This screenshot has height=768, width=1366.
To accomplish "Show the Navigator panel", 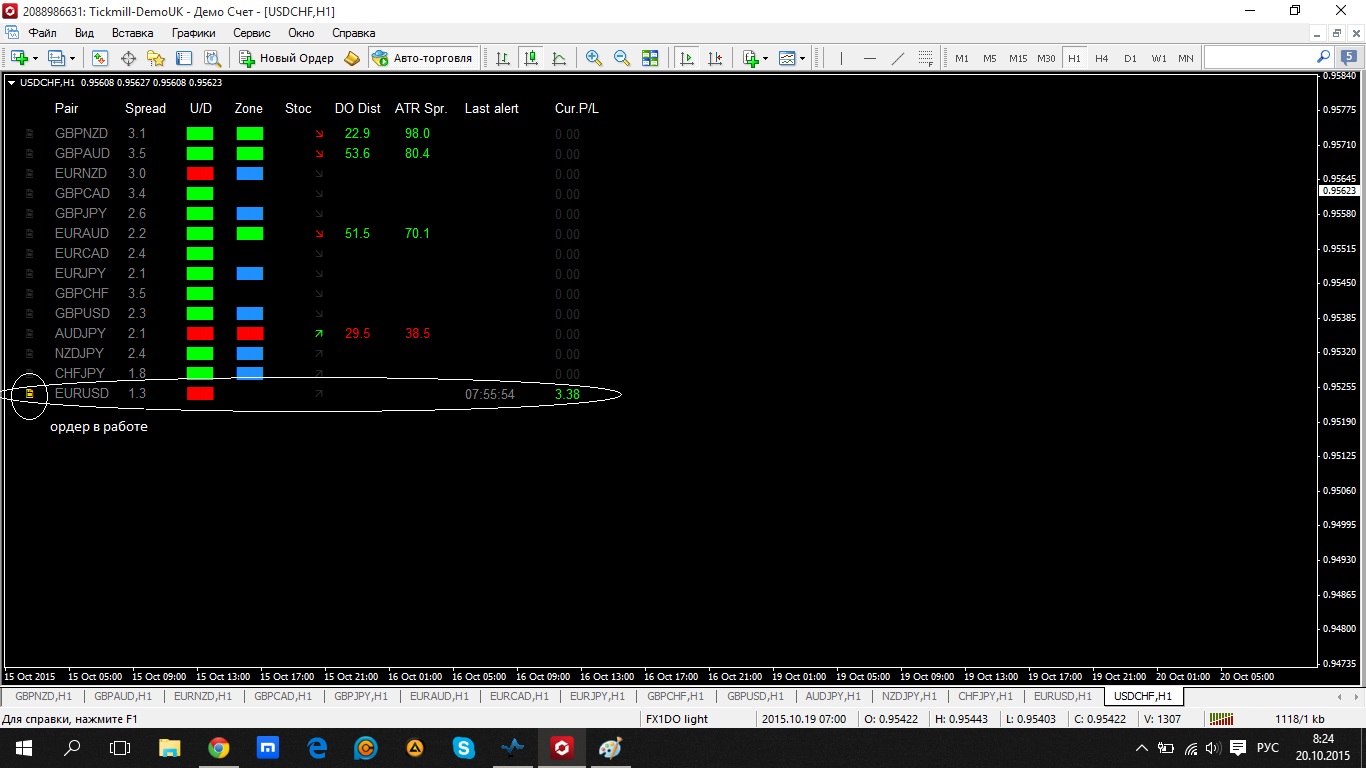I will coord(156,58).
